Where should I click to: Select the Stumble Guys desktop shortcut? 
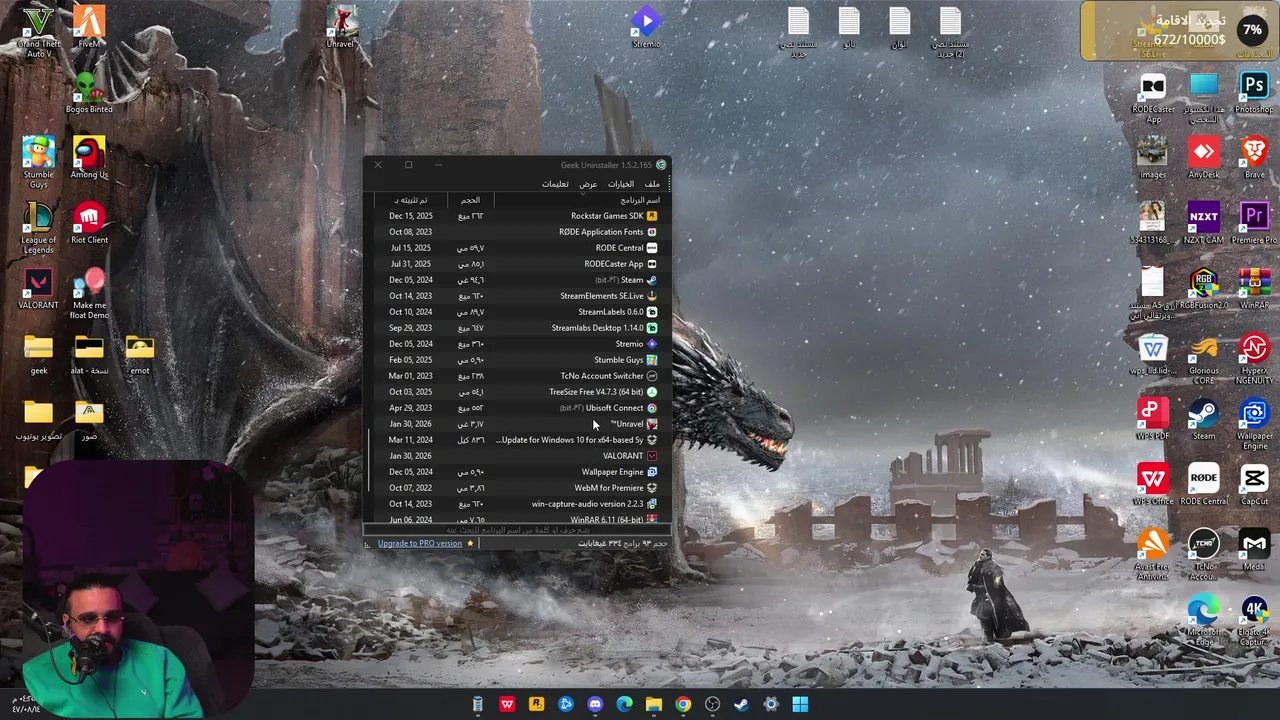tap(38, 162)
